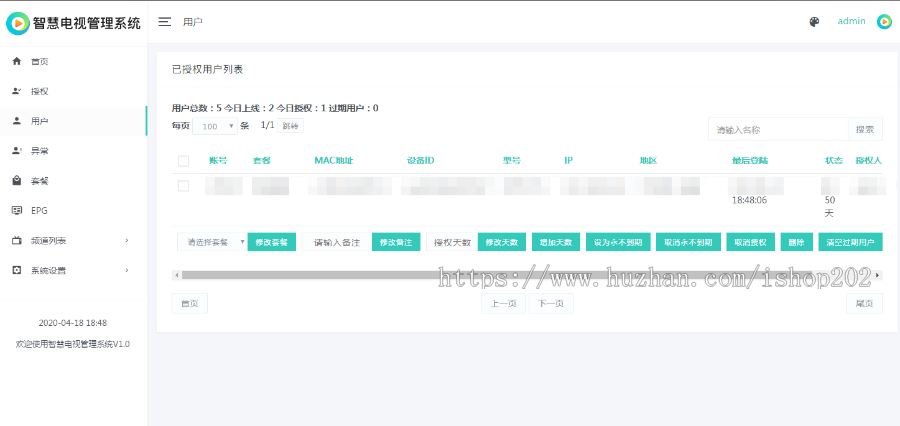This screenshot has height=426, width=900.
Task: Click the 用户总数 statistics line
Action: (x=275, y=108)
